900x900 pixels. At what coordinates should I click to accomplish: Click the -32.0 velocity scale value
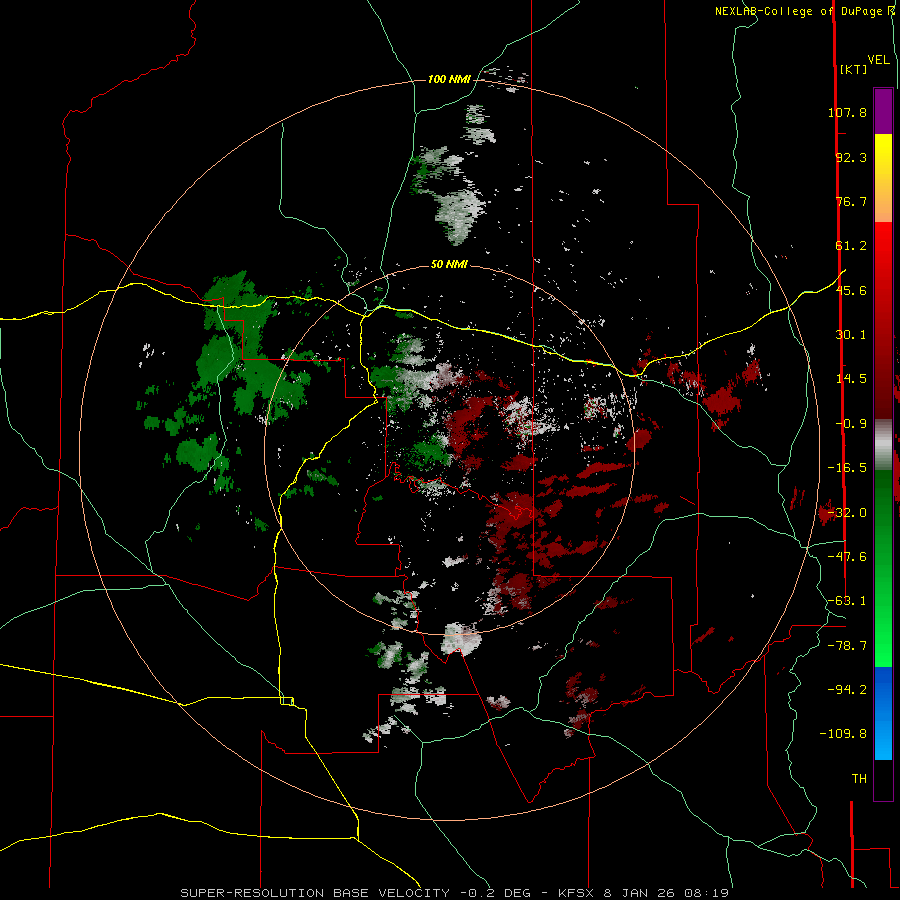coord(847,513)
